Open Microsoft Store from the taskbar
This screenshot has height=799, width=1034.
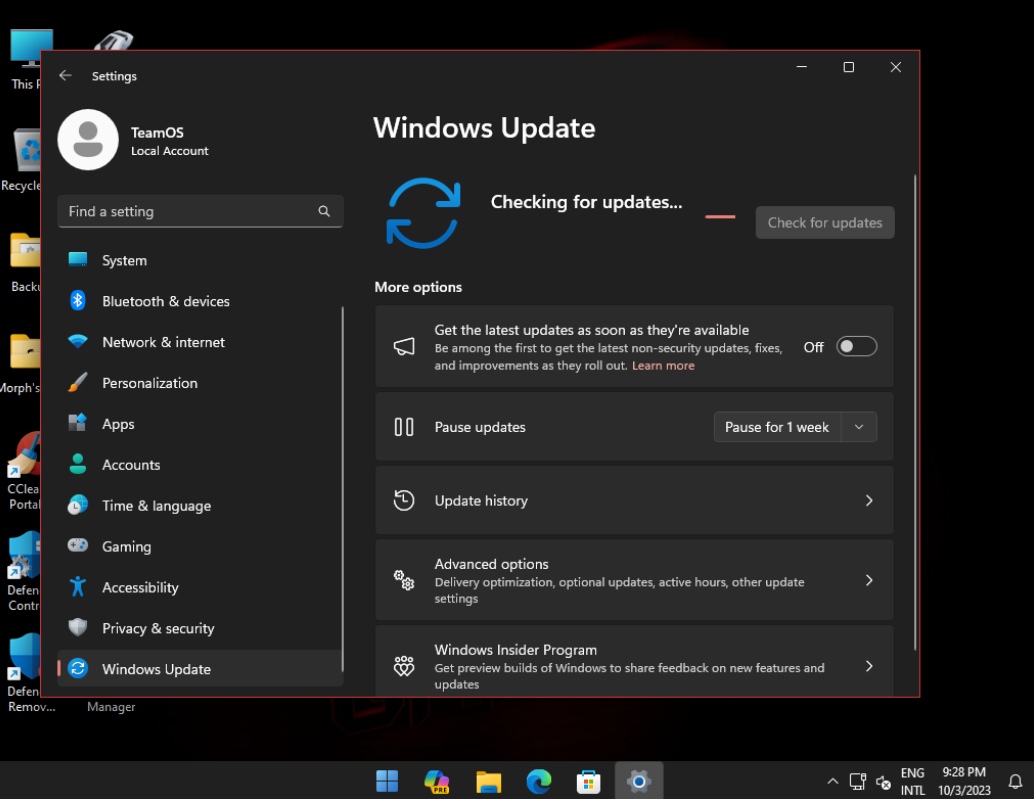click(588, 782)
